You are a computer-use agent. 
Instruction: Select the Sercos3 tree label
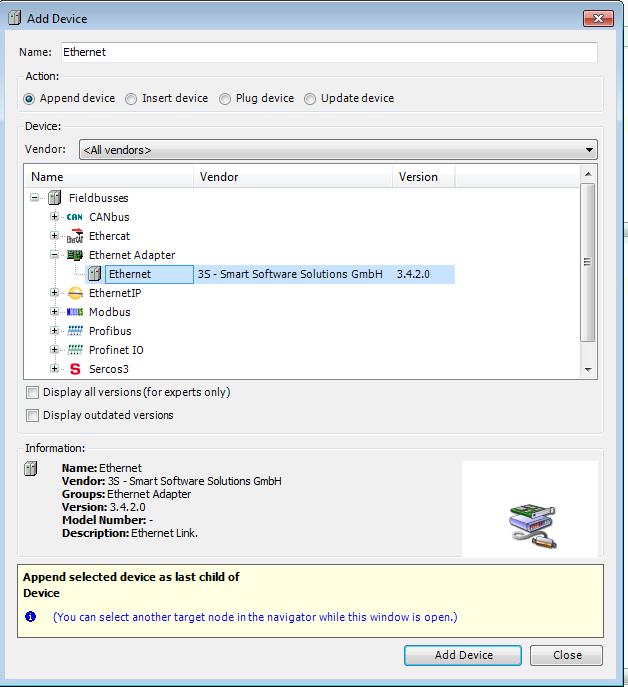click(109, 369)
